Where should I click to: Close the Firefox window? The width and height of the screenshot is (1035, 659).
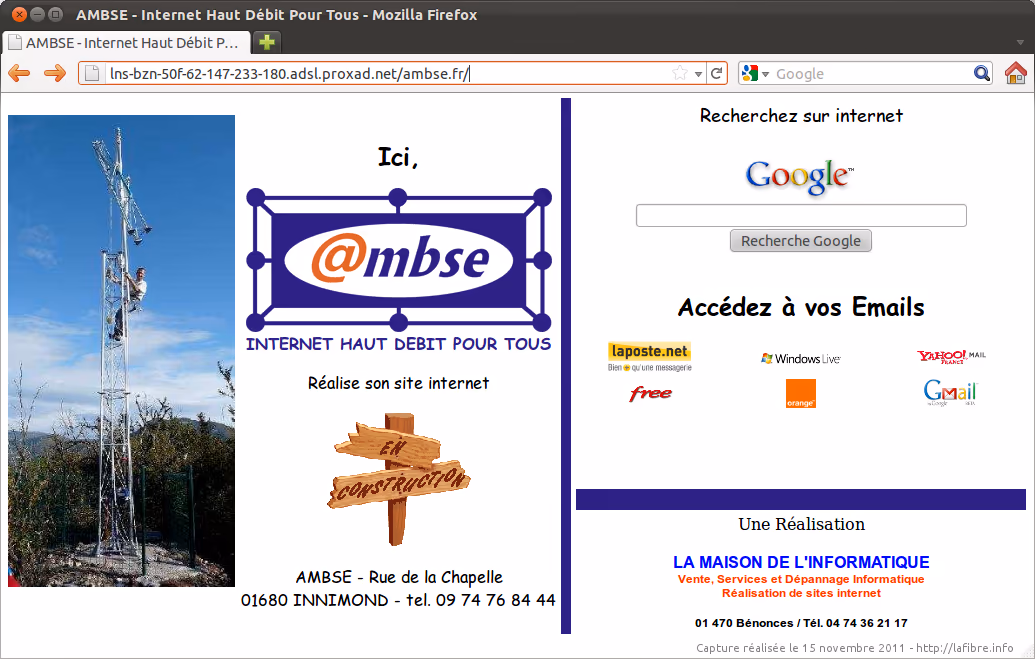point(19,14)
